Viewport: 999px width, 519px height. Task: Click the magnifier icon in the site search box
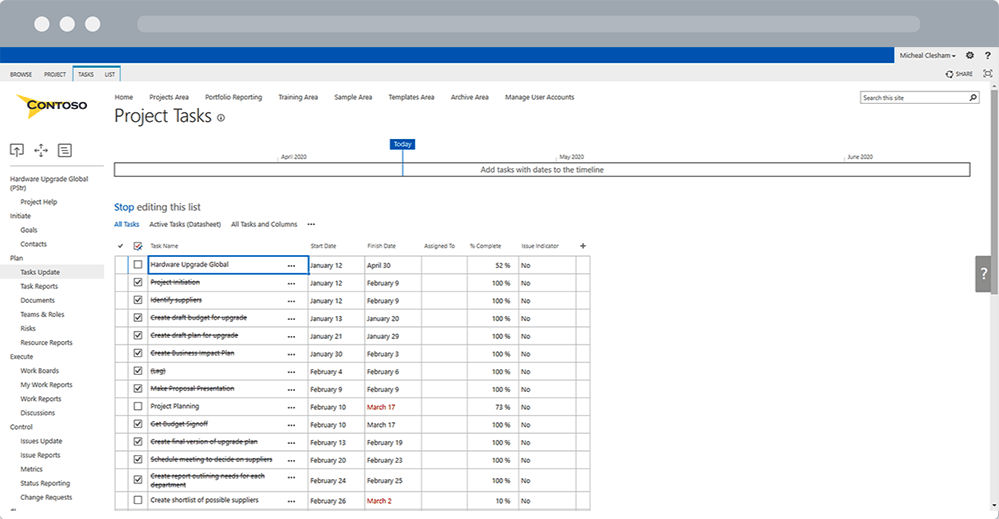pos(973,98)
